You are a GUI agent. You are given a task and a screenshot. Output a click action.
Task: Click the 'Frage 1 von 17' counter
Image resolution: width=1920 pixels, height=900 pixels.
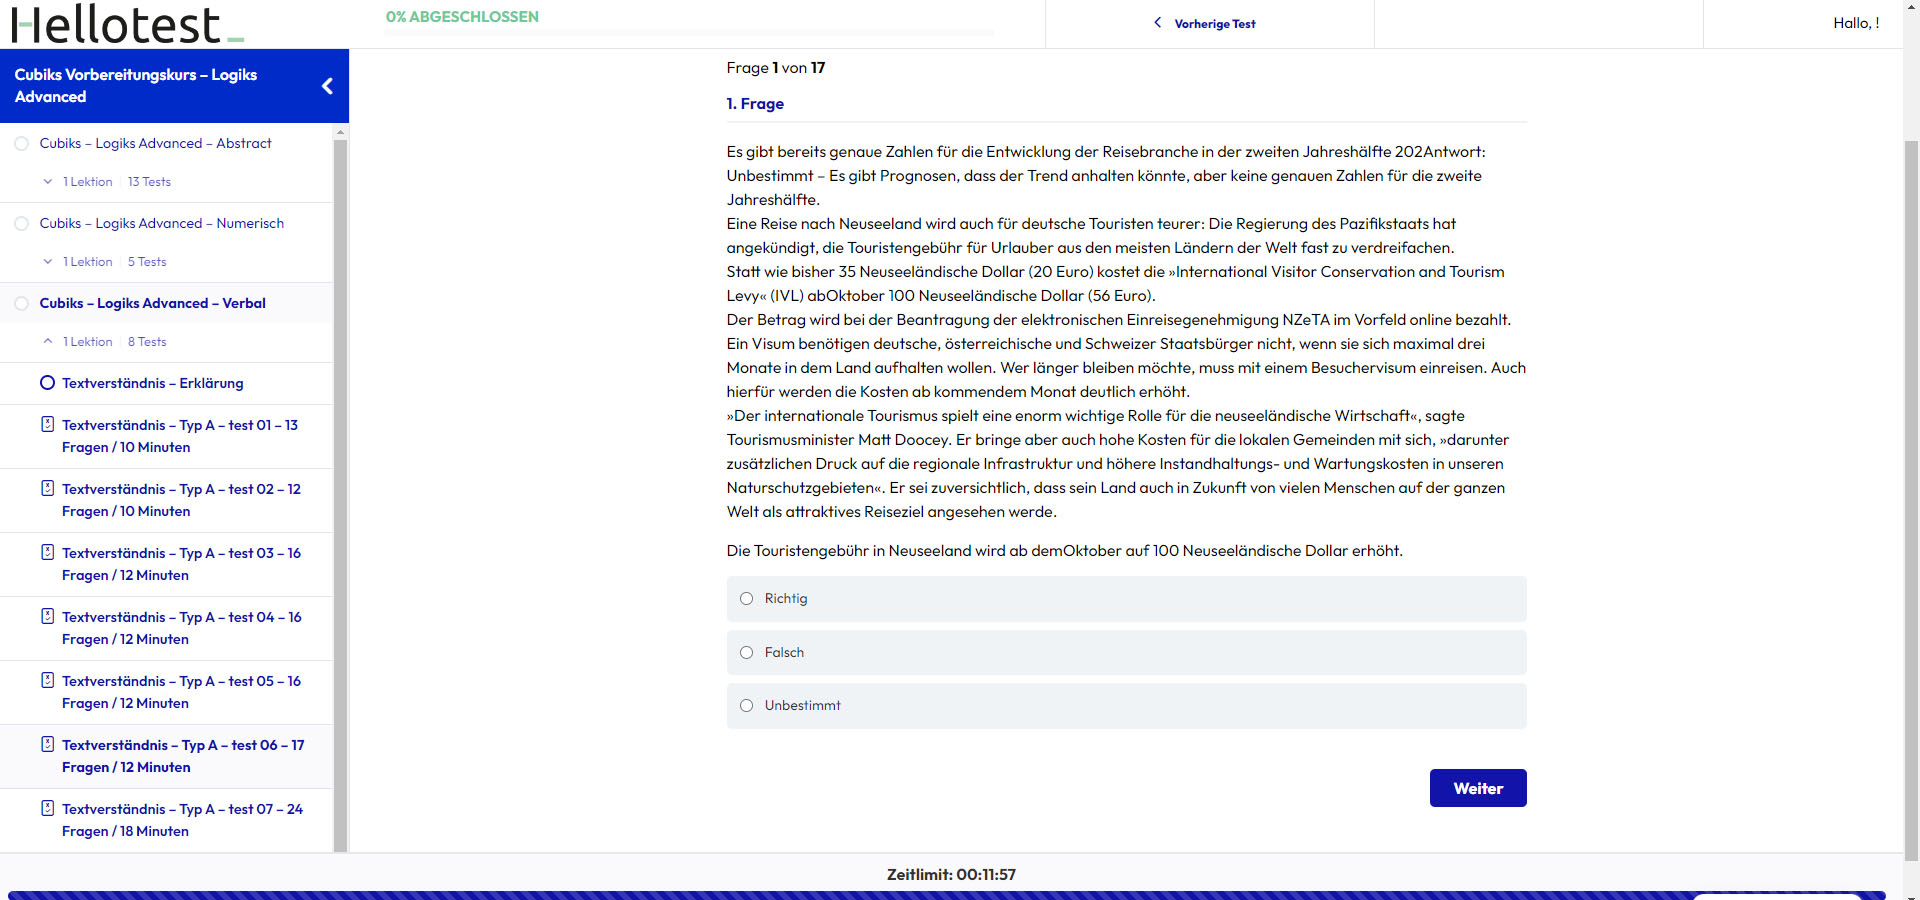click(x=775, y=68)
